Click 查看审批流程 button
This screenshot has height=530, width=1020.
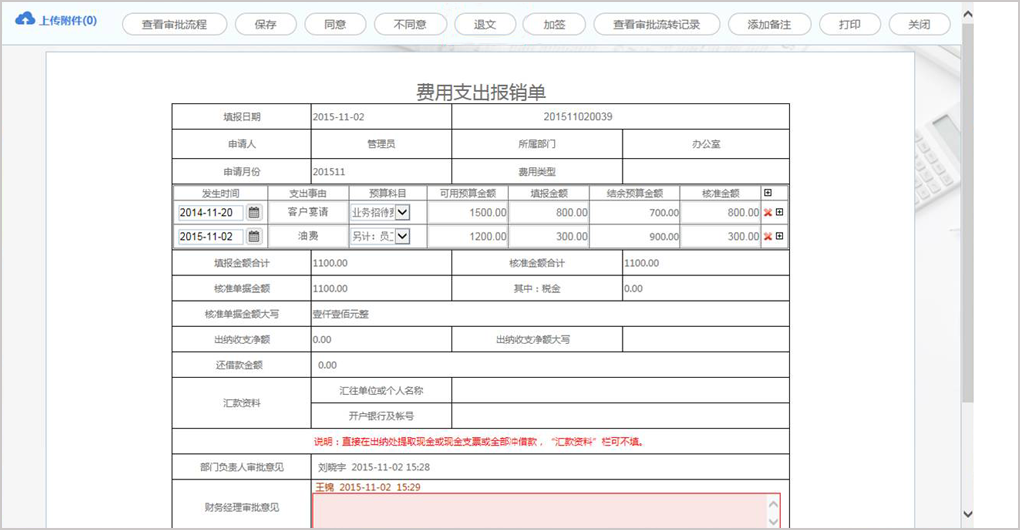coord(174,25)
